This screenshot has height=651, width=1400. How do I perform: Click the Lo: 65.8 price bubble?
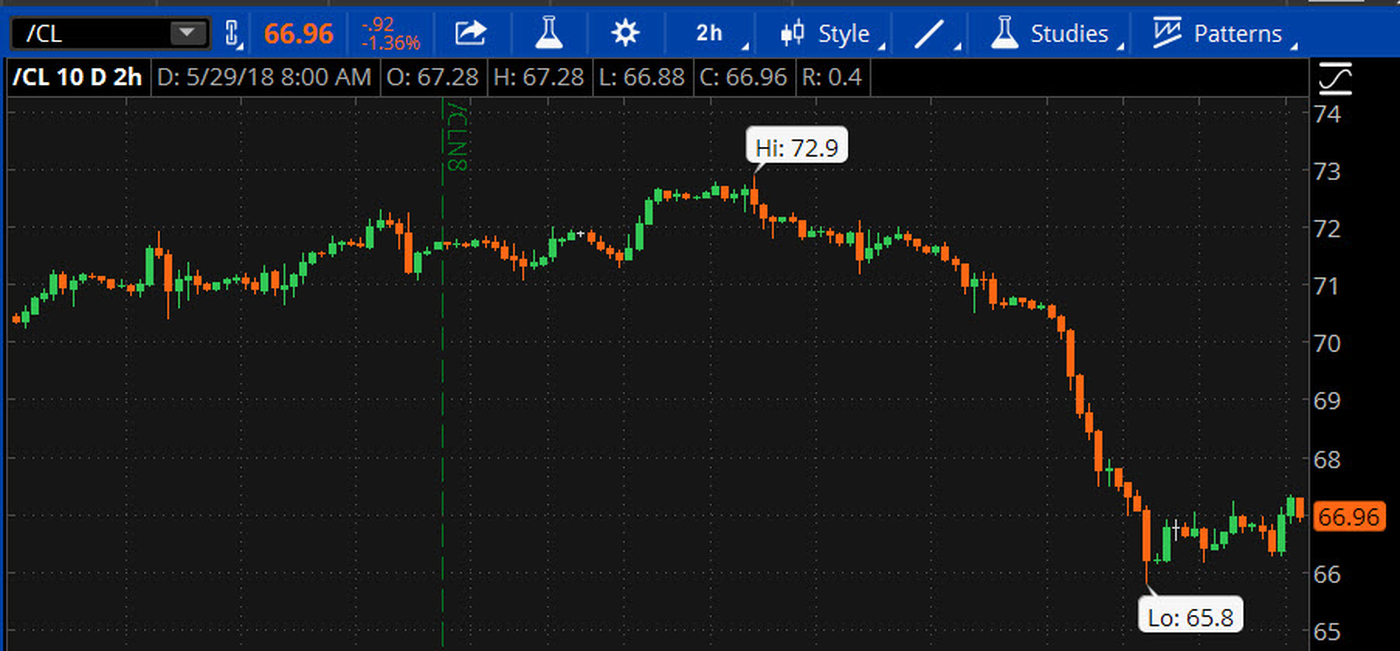click(x=1190, y=616)
